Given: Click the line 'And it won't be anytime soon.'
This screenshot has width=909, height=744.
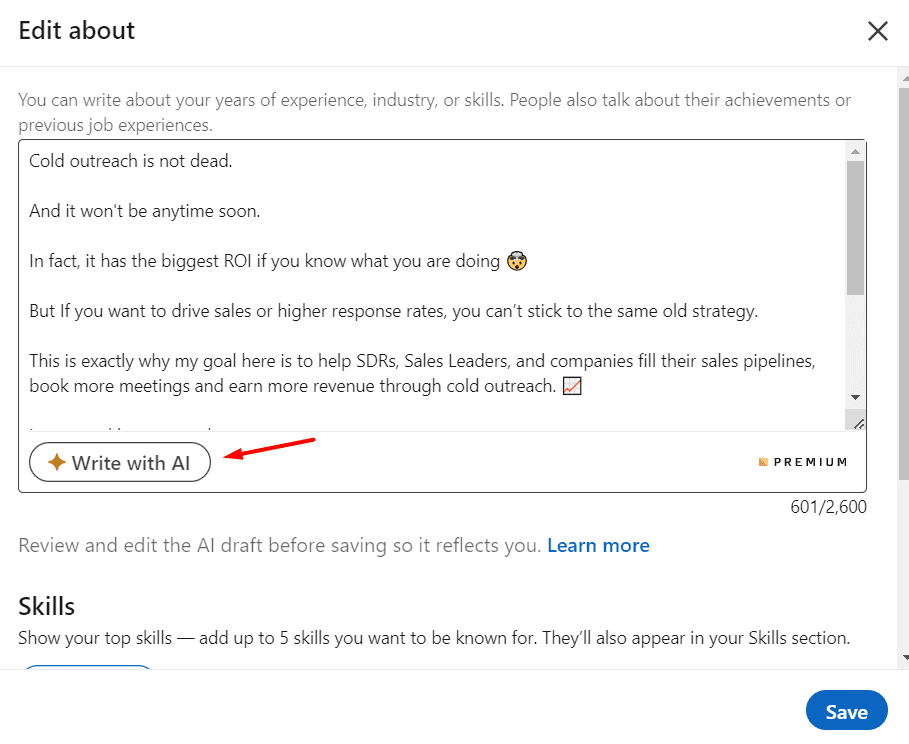Looking at the screenshot, I should [144, 211].
